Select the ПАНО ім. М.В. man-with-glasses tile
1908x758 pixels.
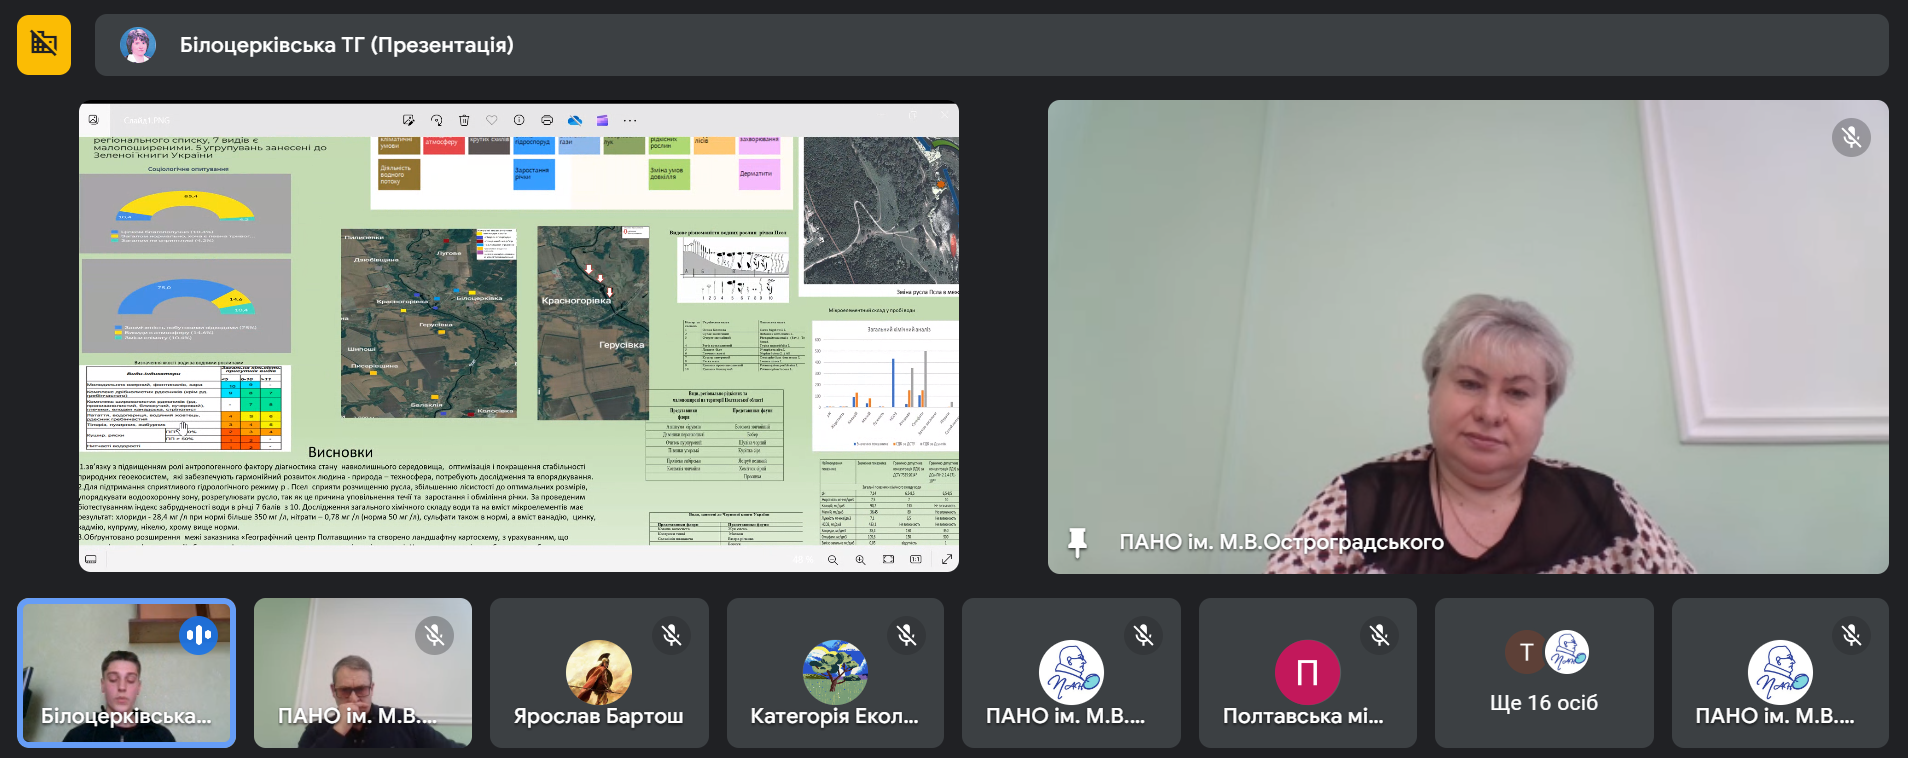point(363,673)
